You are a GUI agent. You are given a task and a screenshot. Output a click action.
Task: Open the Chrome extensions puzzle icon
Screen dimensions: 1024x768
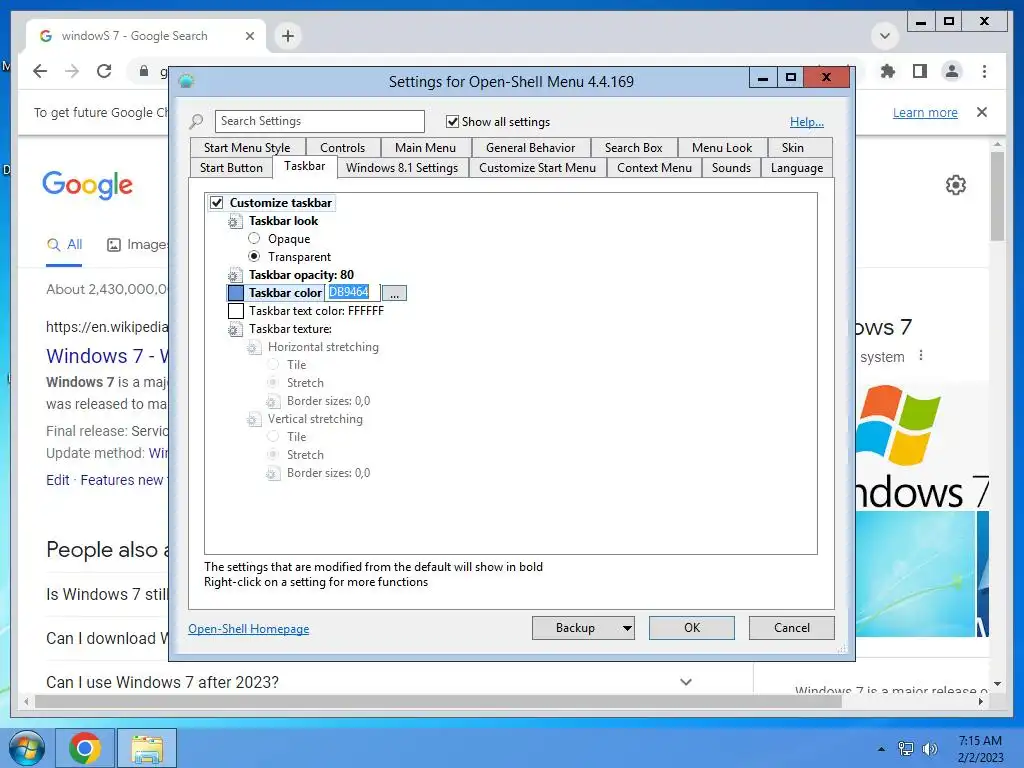pyautogui.click(x=888, y=71)
